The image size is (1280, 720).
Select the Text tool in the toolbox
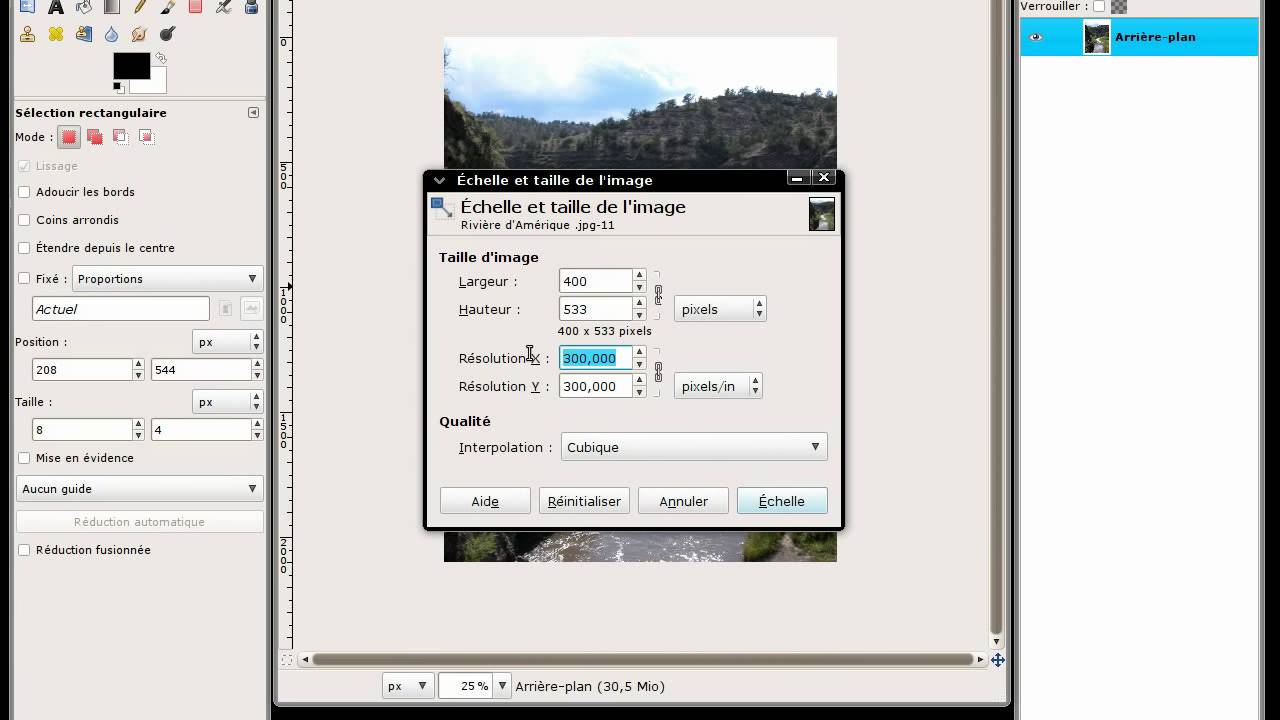pyautogui.click(x=55, y=6)
